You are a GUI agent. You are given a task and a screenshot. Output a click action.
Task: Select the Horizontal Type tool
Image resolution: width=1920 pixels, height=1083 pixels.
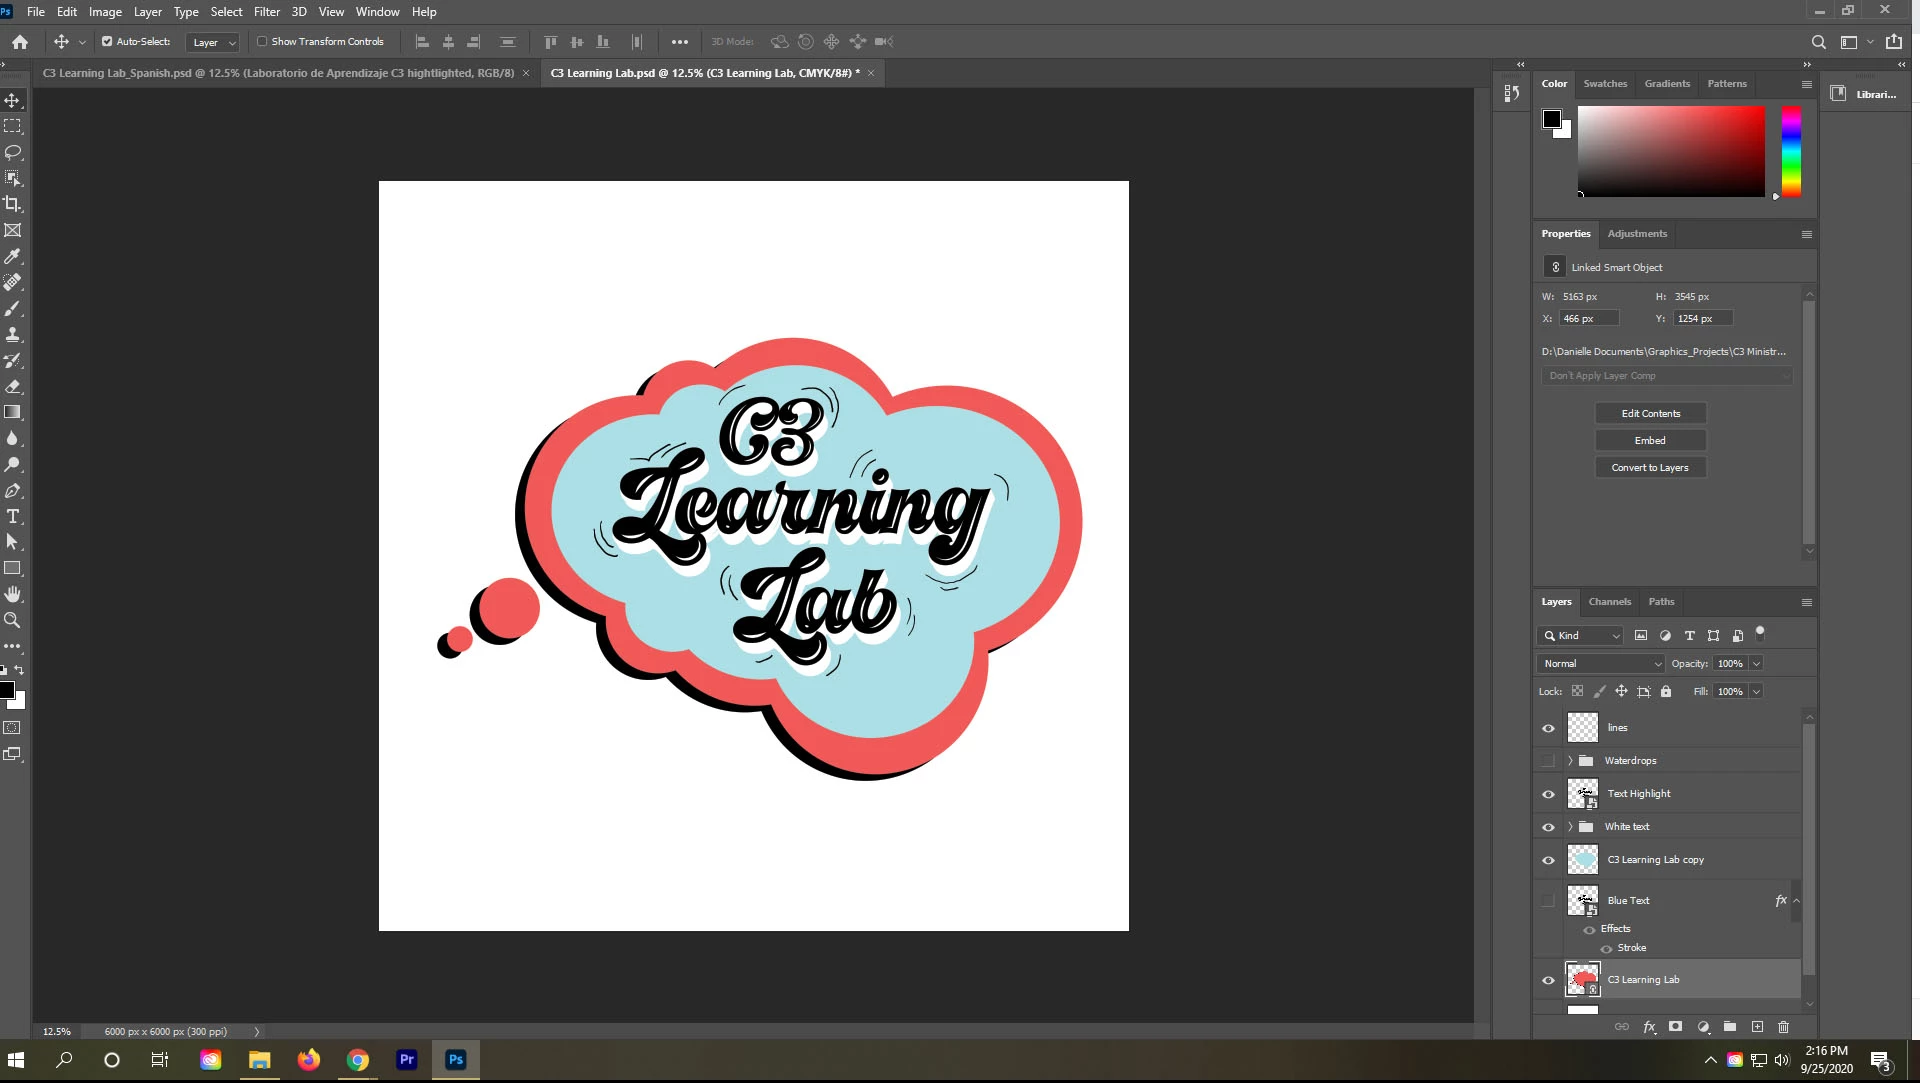[x=13, y=517]
